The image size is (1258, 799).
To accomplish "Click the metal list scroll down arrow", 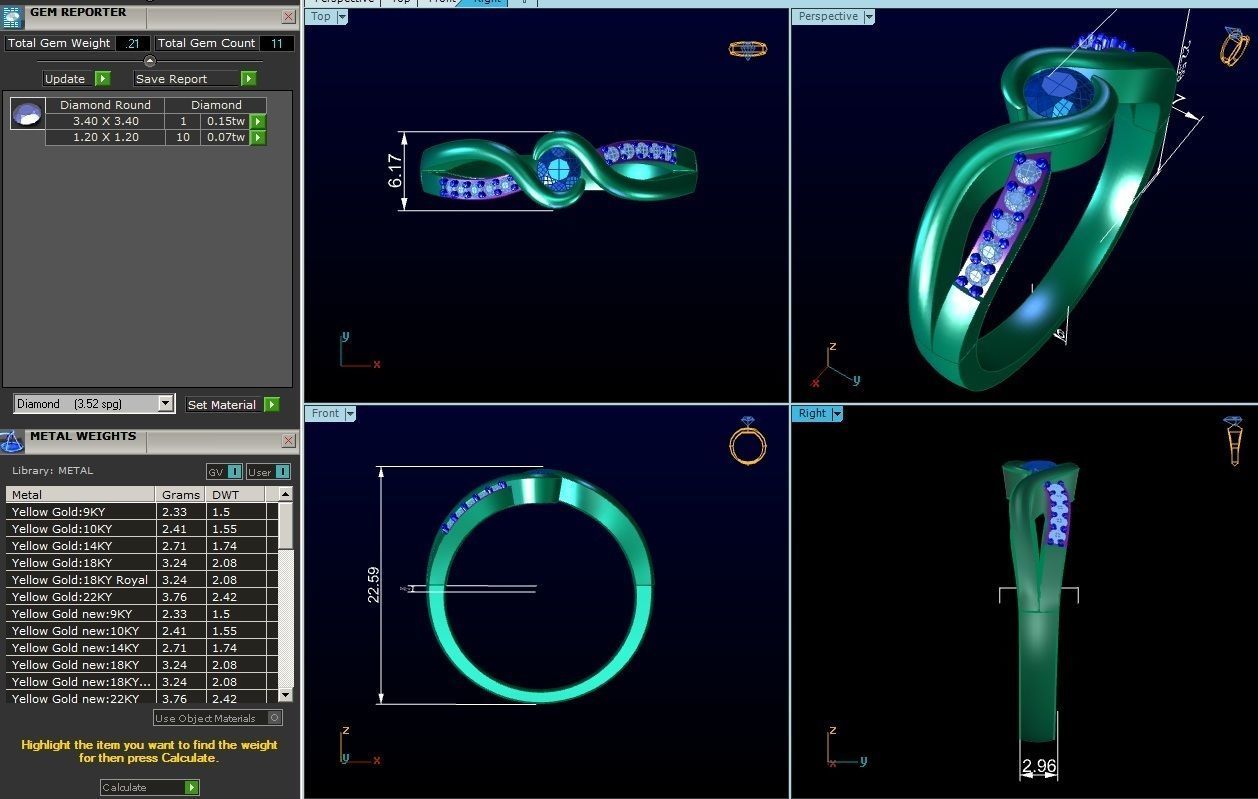I will pos(285,695).
